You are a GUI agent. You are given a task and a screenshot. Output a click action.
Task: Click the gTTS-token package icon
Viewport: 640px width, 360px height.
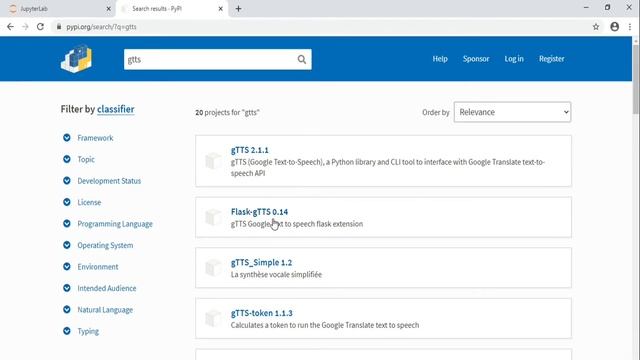coord(213,318)
